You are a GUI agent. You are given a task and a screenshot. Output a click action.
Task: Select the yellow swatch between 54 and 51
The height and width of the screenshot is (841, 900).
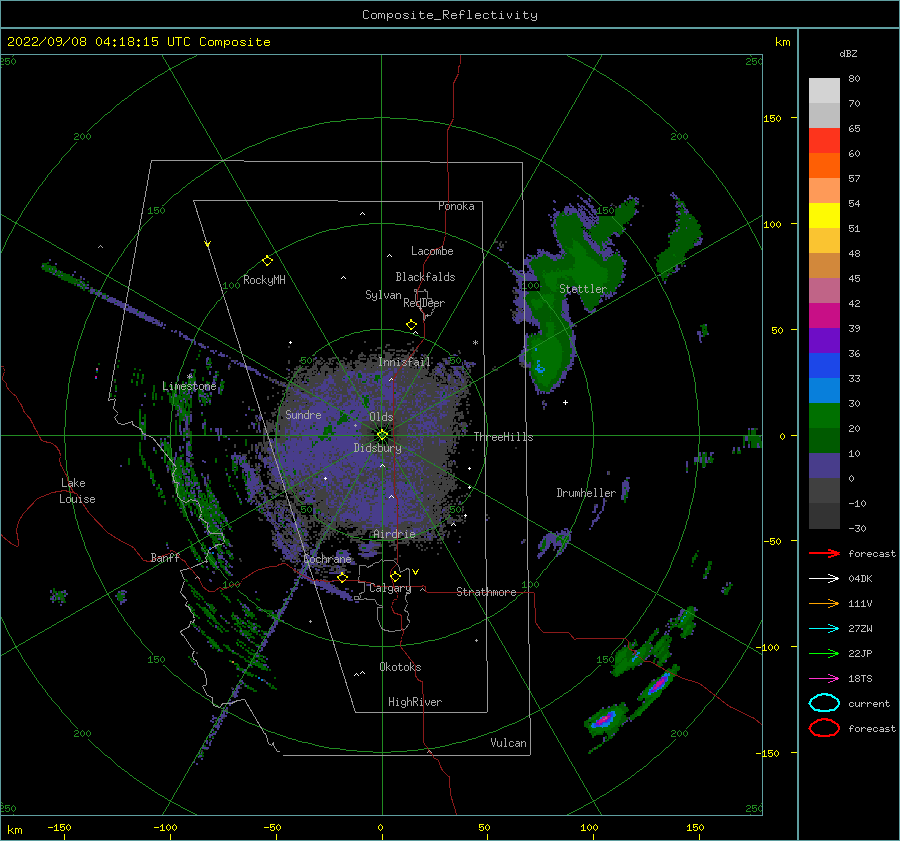click(x=824, y=215)
